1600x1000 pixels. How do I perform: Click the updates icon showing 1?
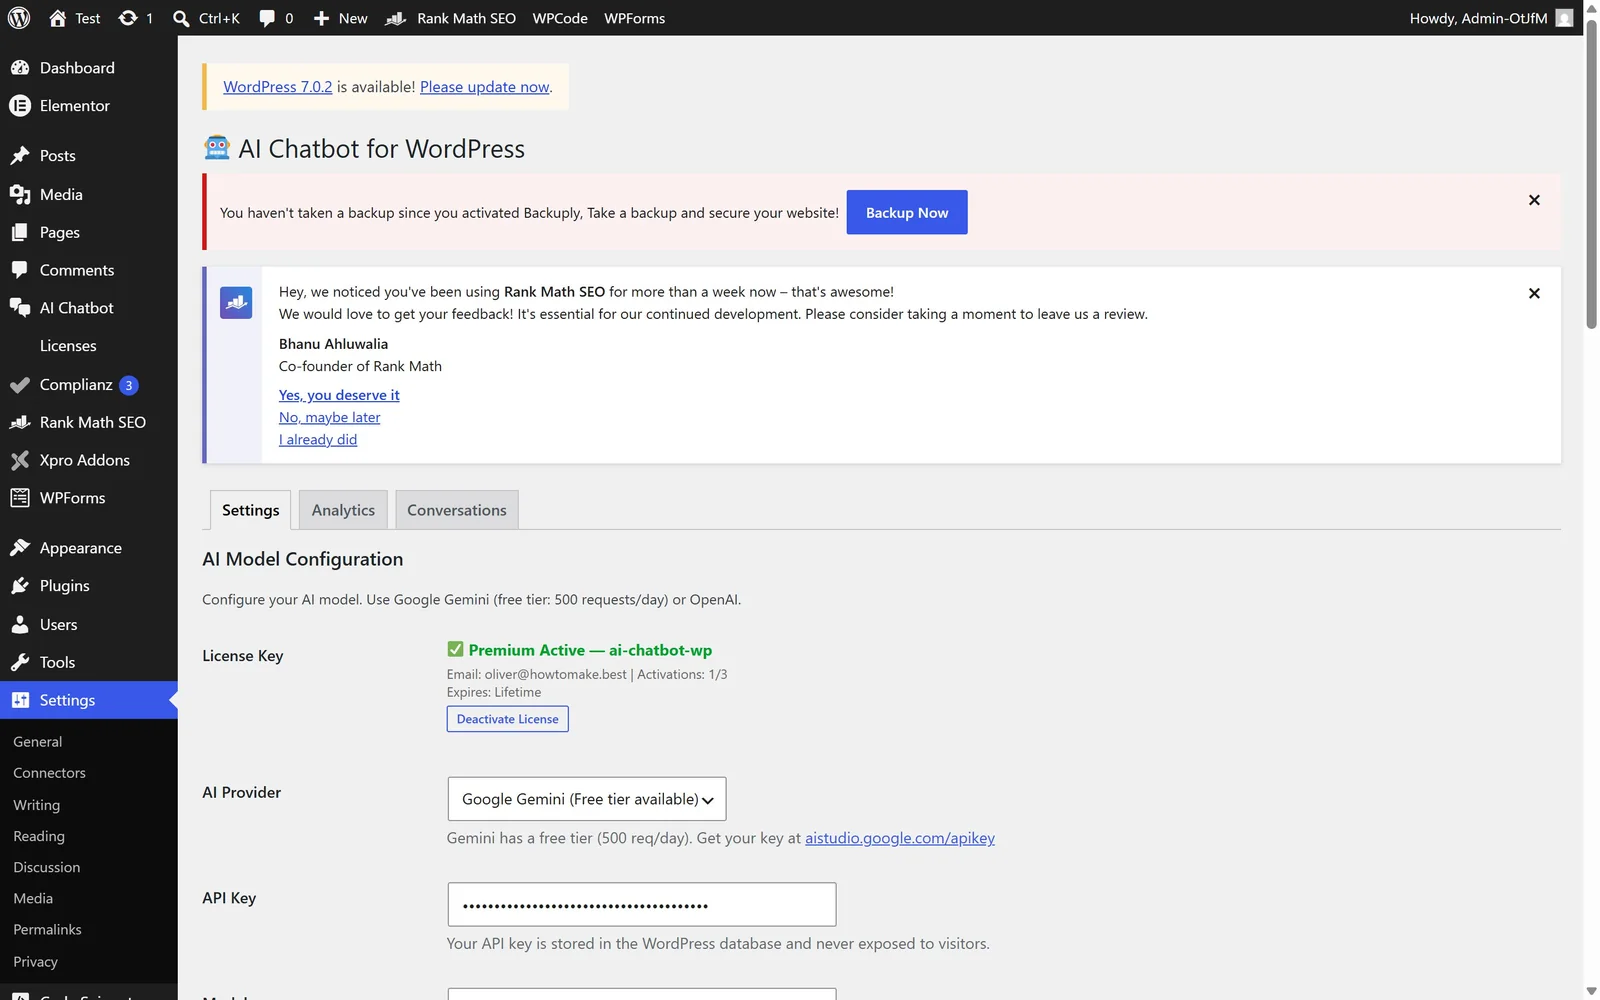[128, 18]
